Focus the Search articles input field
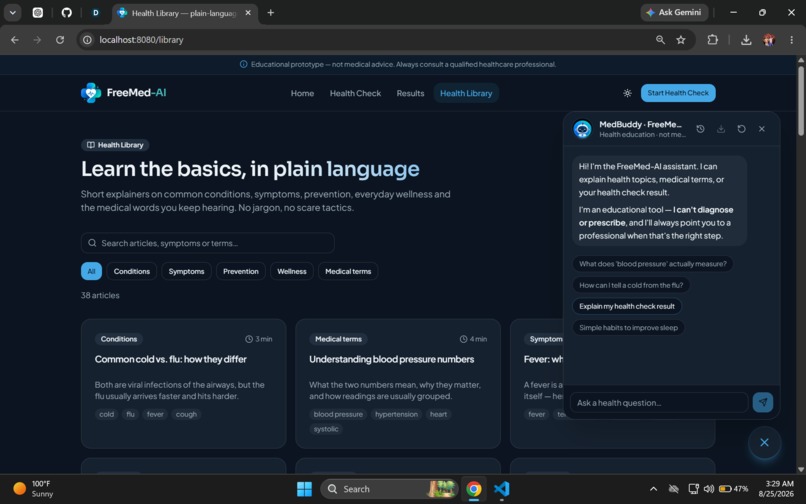This screenshot has width=806, height=504. (208, 243)
